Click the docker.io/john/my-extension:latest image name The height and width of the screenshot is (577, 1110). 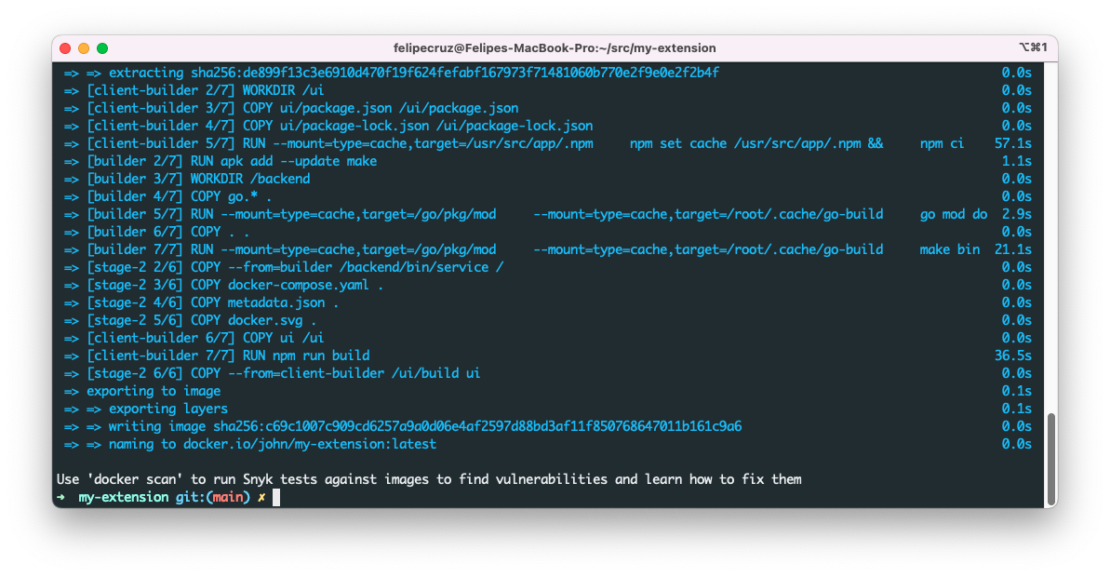tap(309, 444)
